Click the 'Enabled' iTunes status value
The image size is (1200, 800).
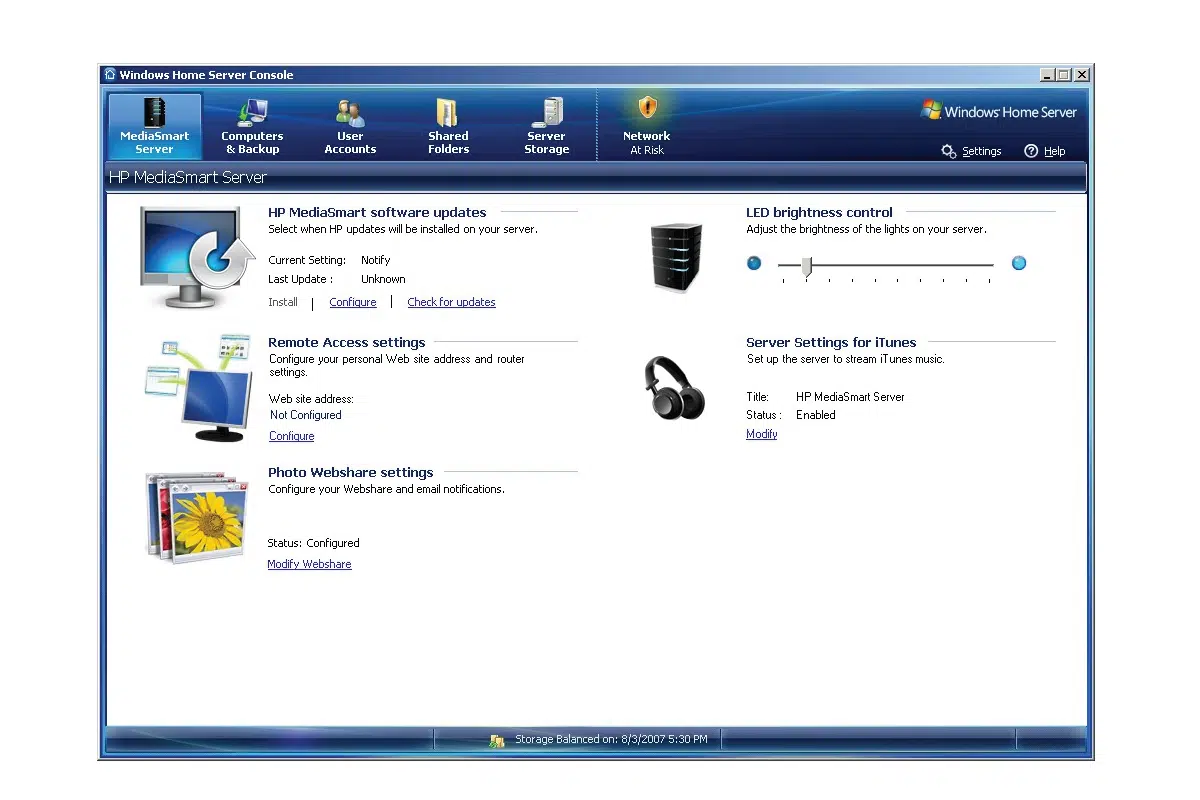point(816,415)
